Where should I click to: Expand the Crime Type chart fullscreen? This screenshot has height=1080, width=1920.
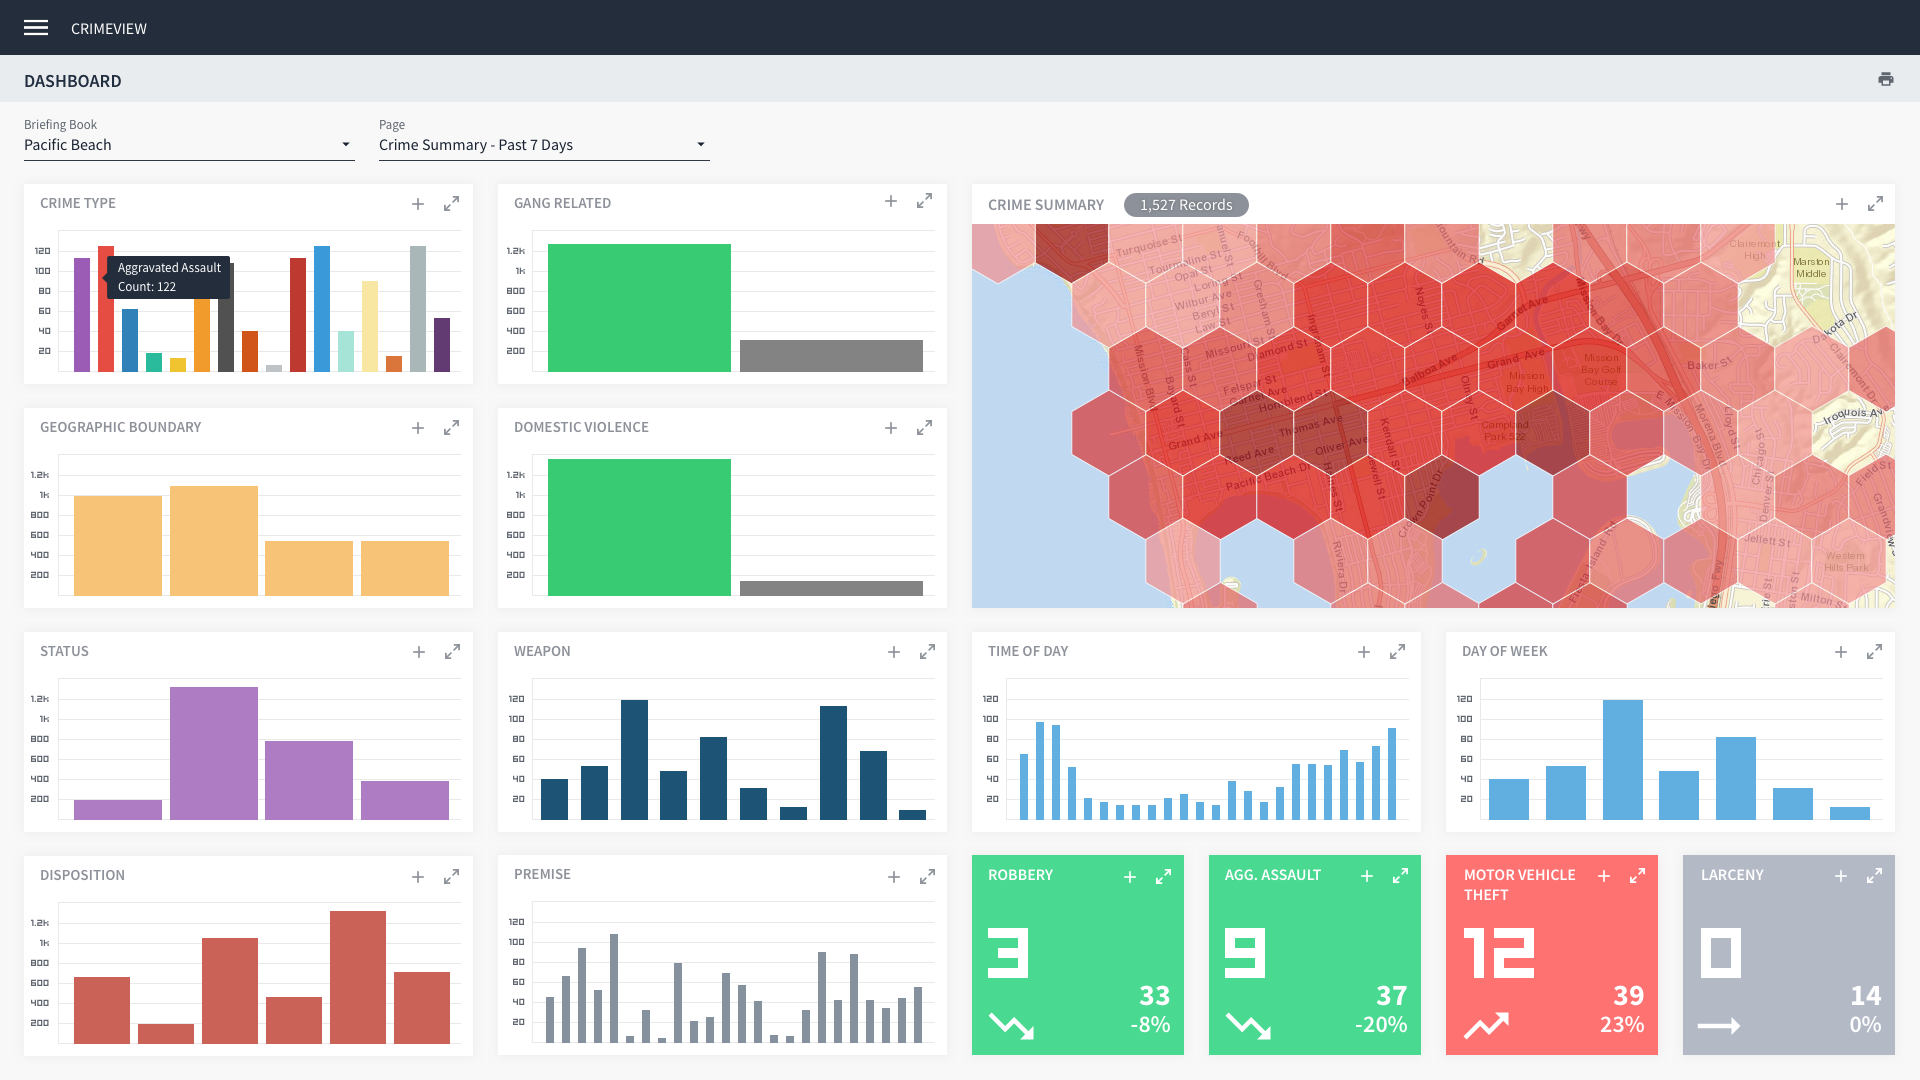point(452,204)
